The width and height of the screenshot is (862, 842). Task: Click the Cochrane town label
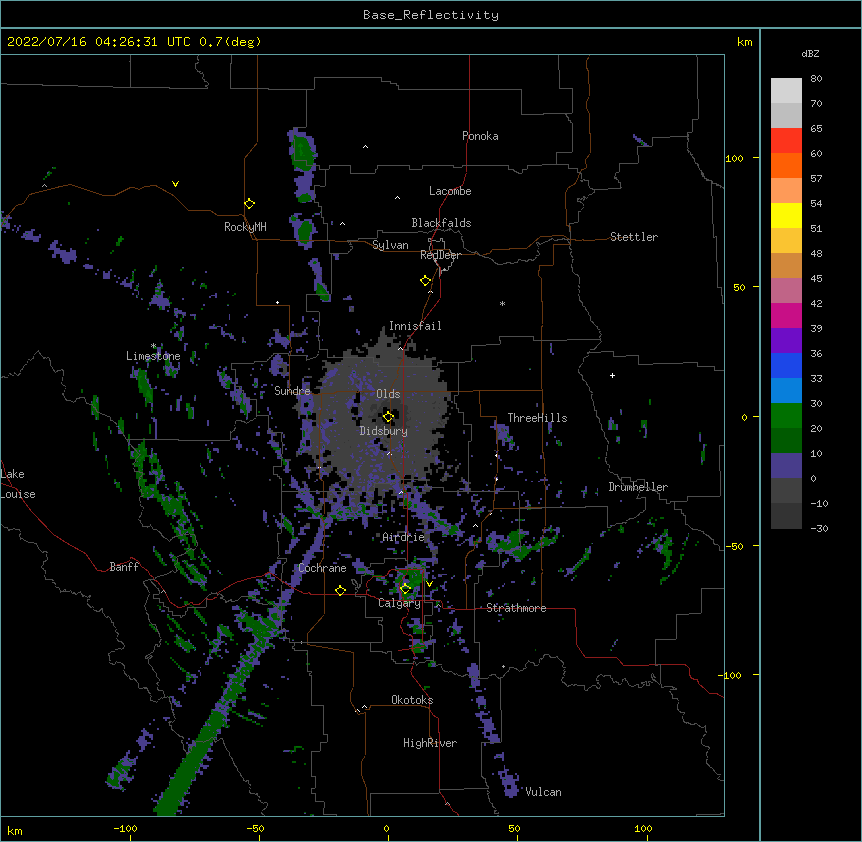pyautogui.click(x=322, y=568)
